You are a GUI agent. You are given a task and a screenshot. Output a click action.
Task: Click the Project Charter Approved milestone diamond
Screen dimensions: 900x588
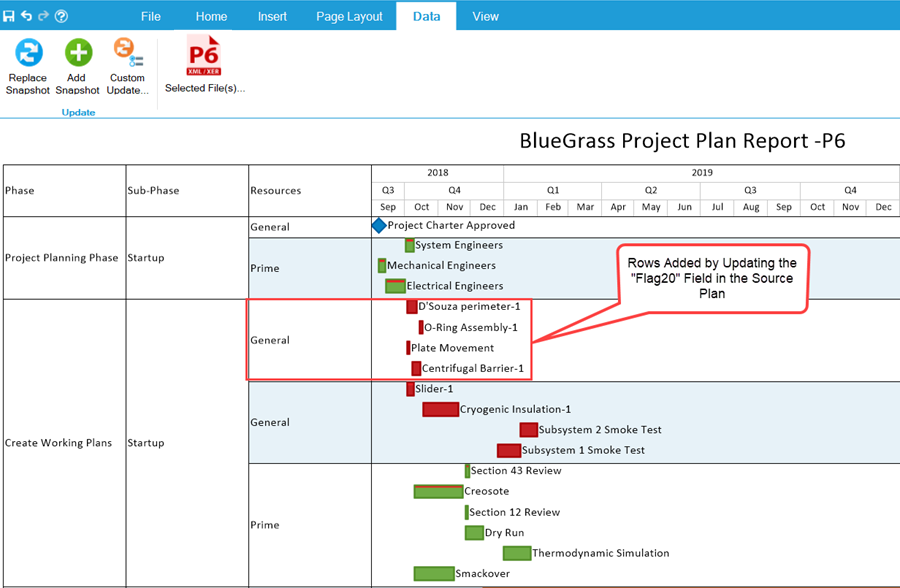[x=378, y=226]
